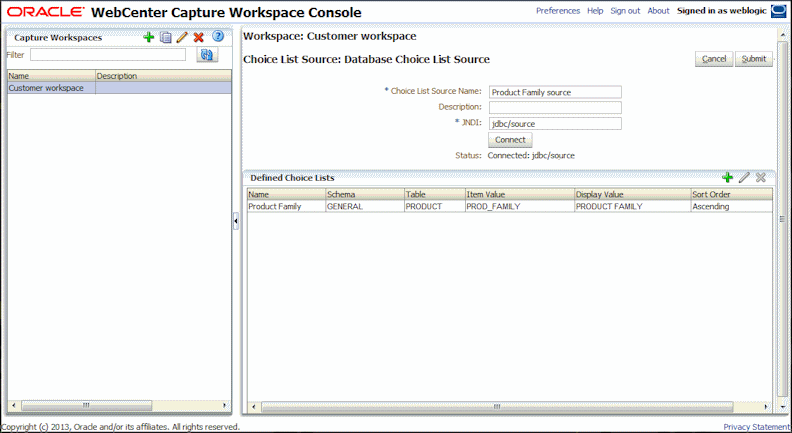
Task: Click Sign out
Action: 625,11
